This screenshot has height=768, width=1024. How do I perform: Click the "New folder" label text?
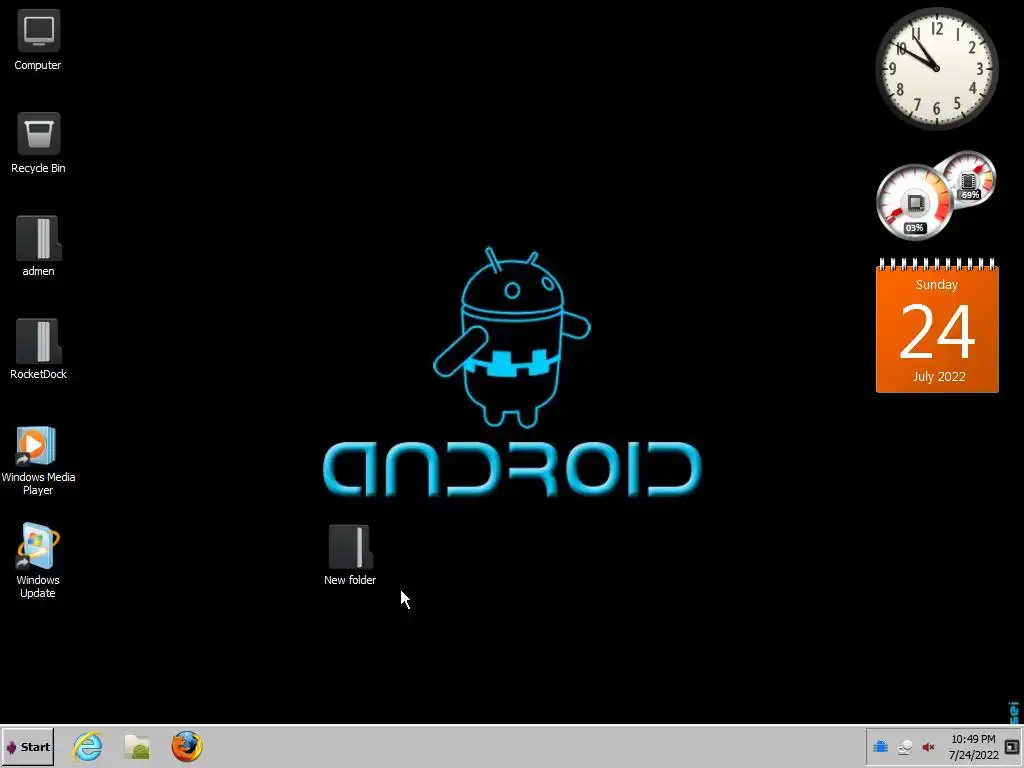pyautogui.click(x=350, y=580)
